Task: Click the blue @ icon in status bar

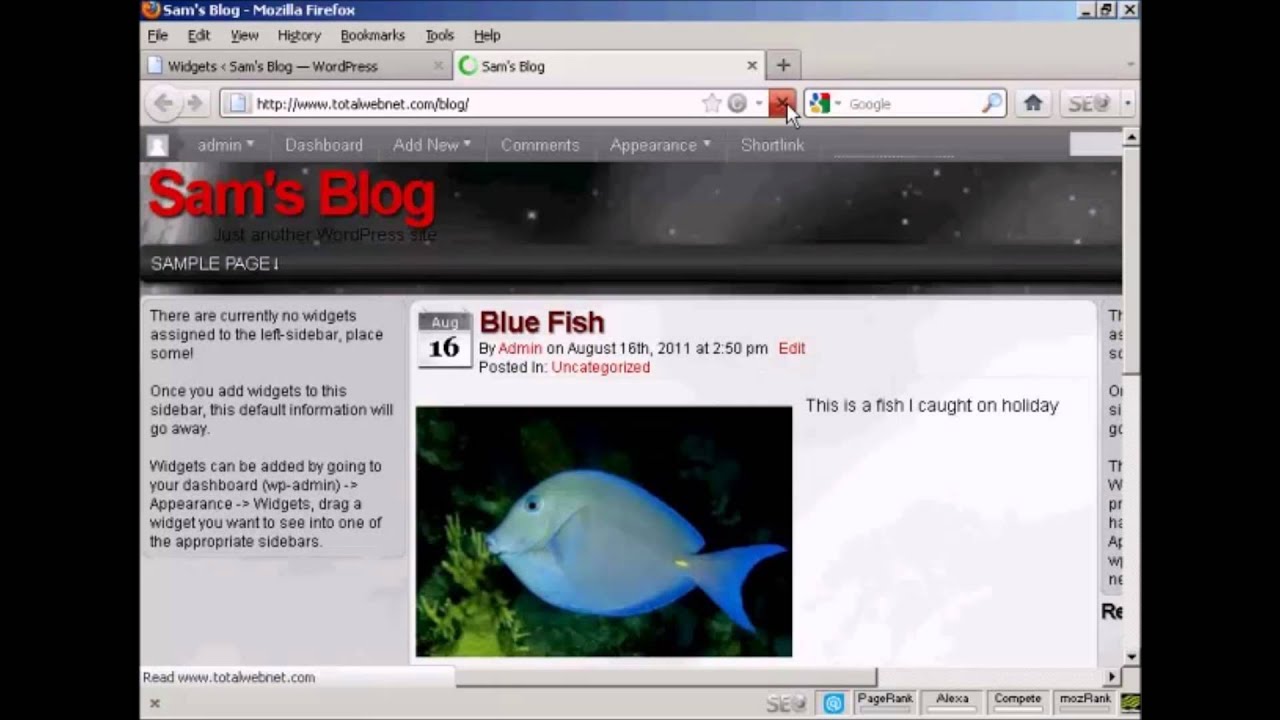Action: click(834, 704)
